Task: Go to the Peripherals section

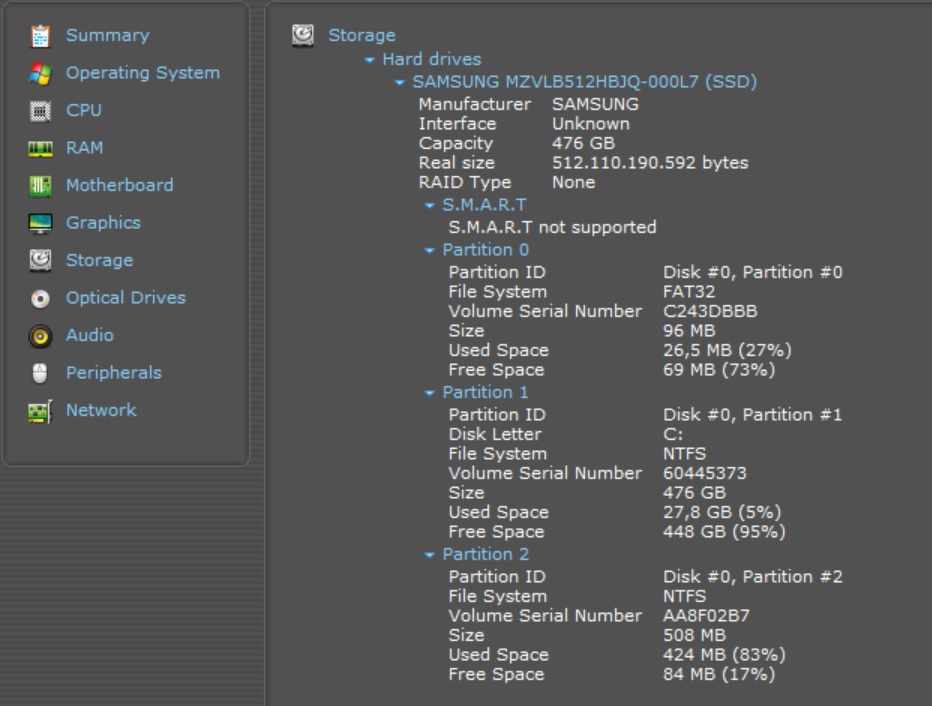Action: tap(113, 373)
